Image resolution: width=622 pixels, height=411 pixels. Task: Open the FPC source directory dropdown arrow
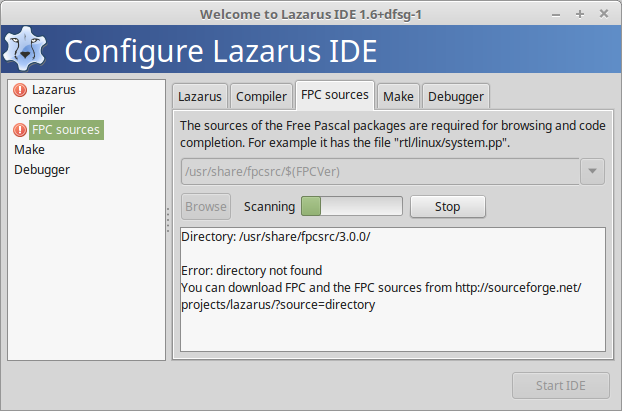pos(592,171)
